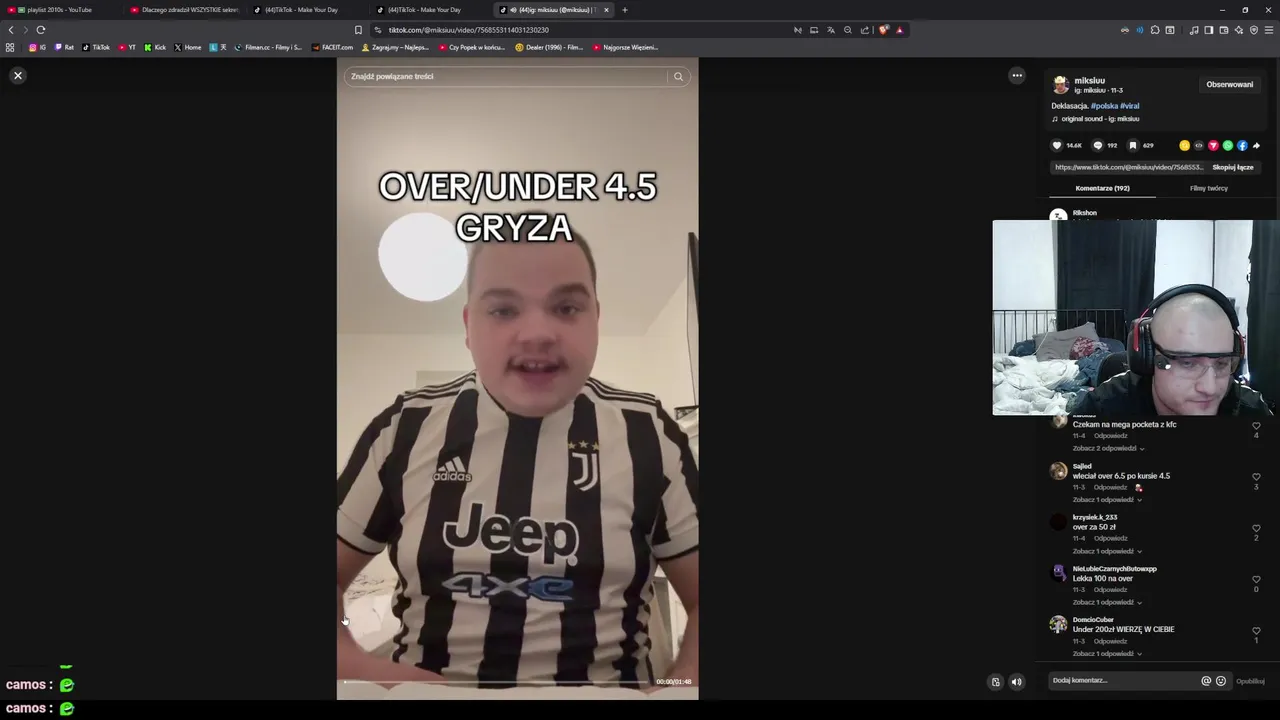This screenshot has width=1280, height=720.
Task: Click the video to pause playback
Action: (x=517, y=380)
